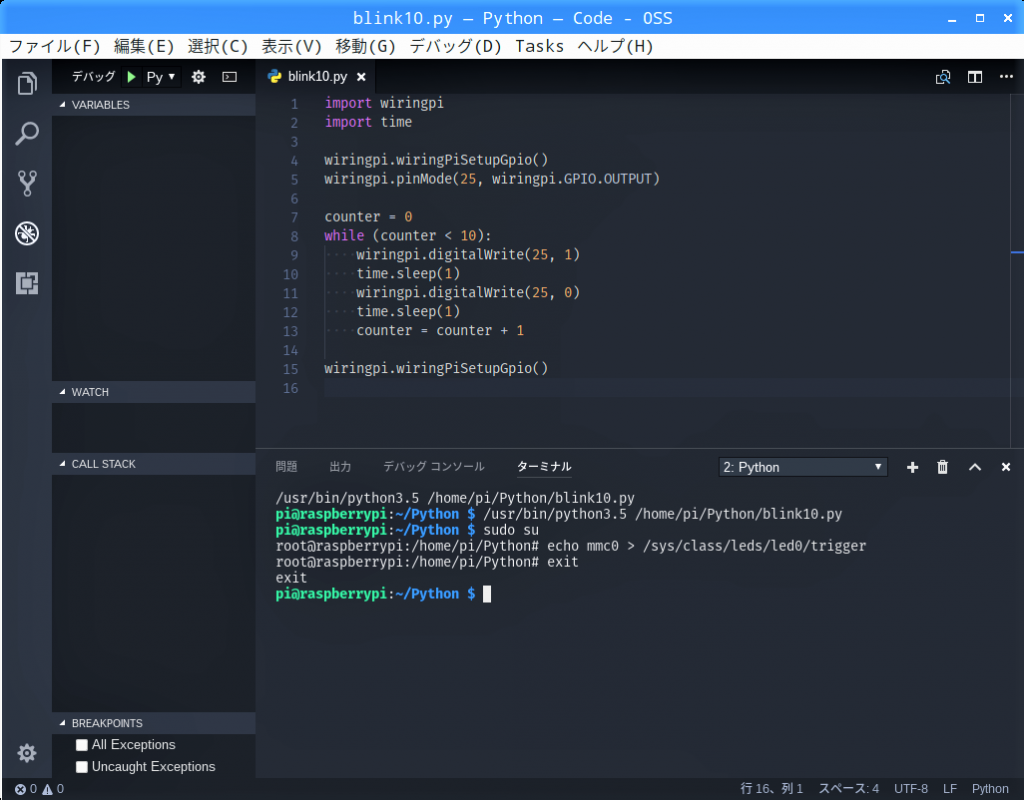The height and width of the screenshot is (800, 1024).
Task: Open the ファイル(F) menu
Action: [x=54, y=46]
